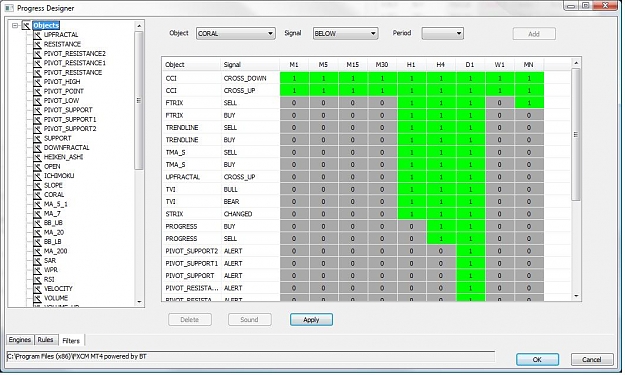Apply the filter changes
Viewport: 625px width, 375px height.
point(311,320)
